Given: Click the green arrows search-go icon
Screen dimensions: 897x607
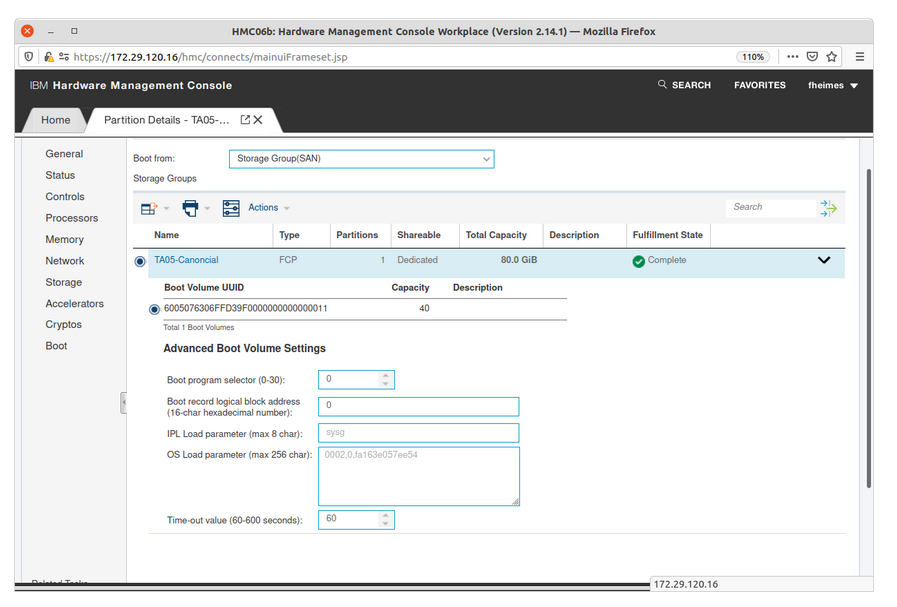Looking at the screenshot, I should tap(828, 208).
